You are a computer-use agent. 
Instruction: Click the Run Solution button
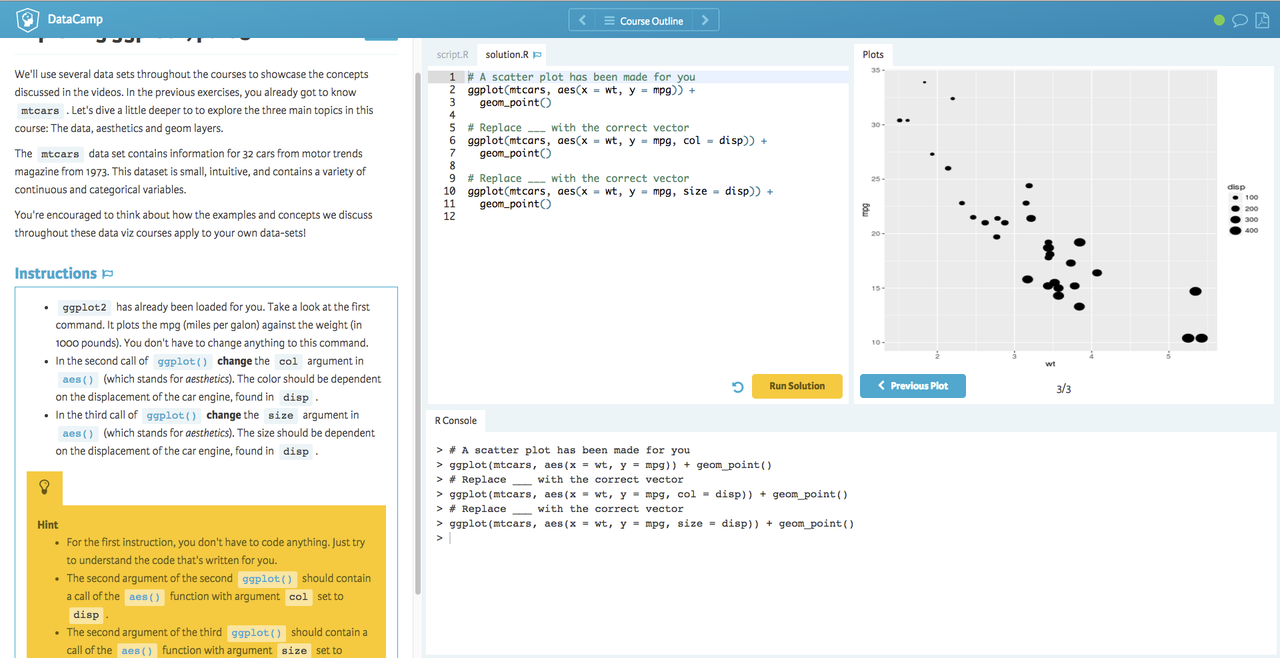click(797, 386)
